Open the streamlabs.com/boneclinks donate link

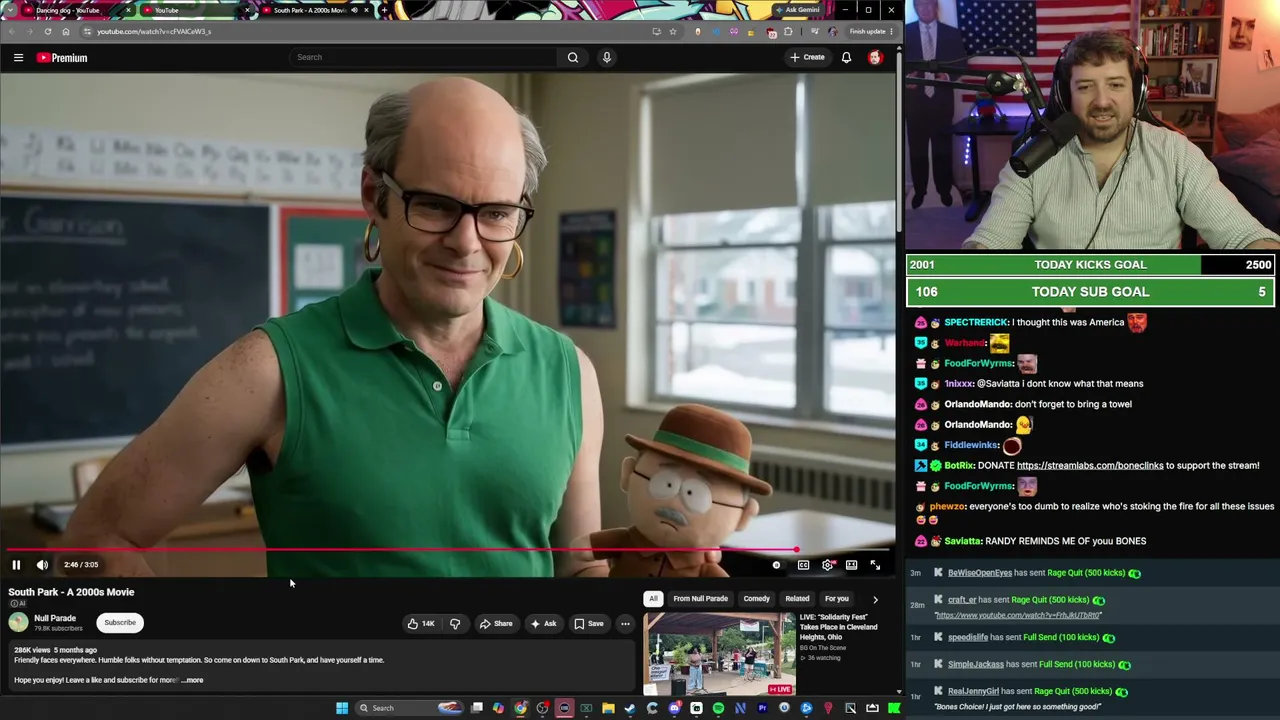(x=1090, y=465)
